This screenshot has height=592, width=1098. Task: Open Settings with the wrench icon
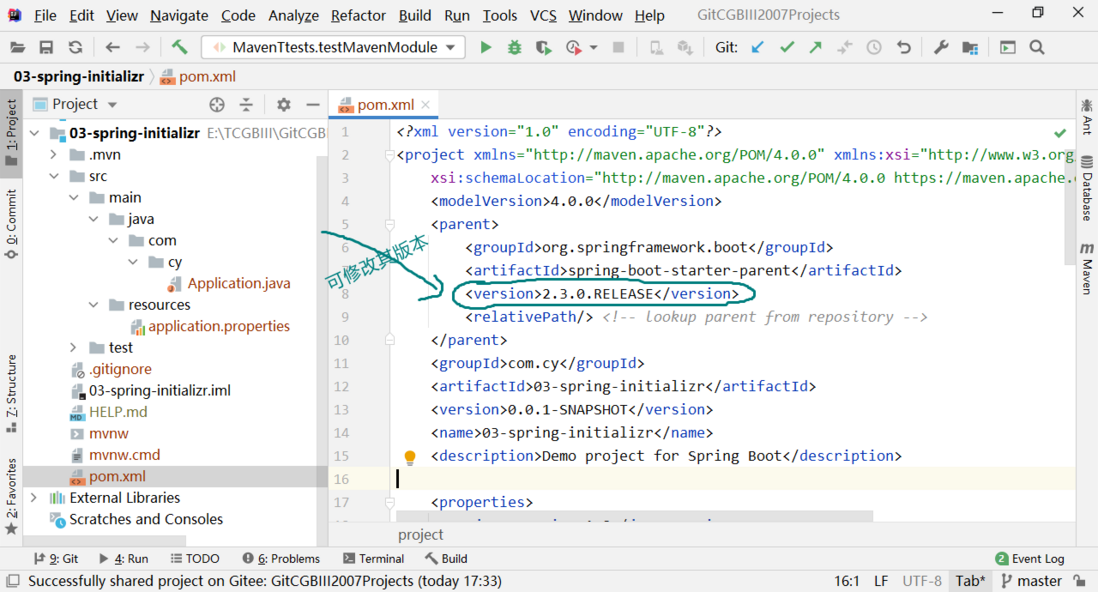940,48
